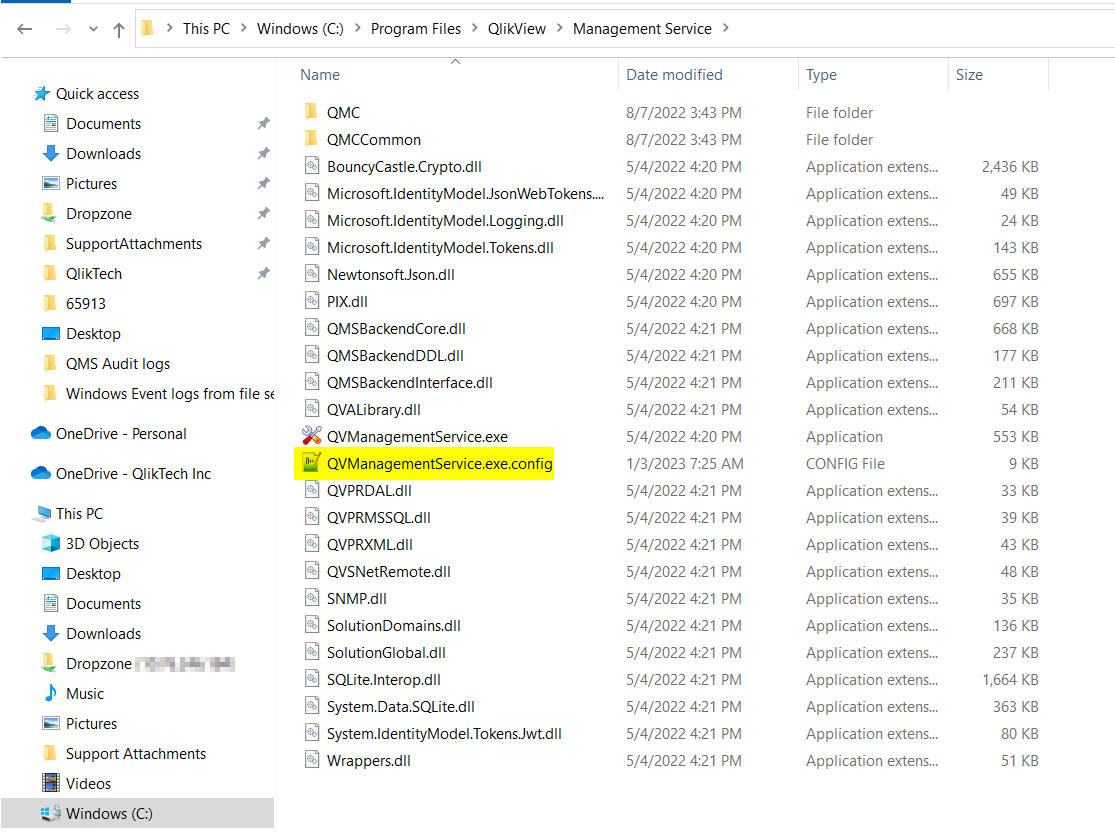1115x832 pixels.
Task: Click the Music note icon in sidebar
Action: tap(50, 694)
